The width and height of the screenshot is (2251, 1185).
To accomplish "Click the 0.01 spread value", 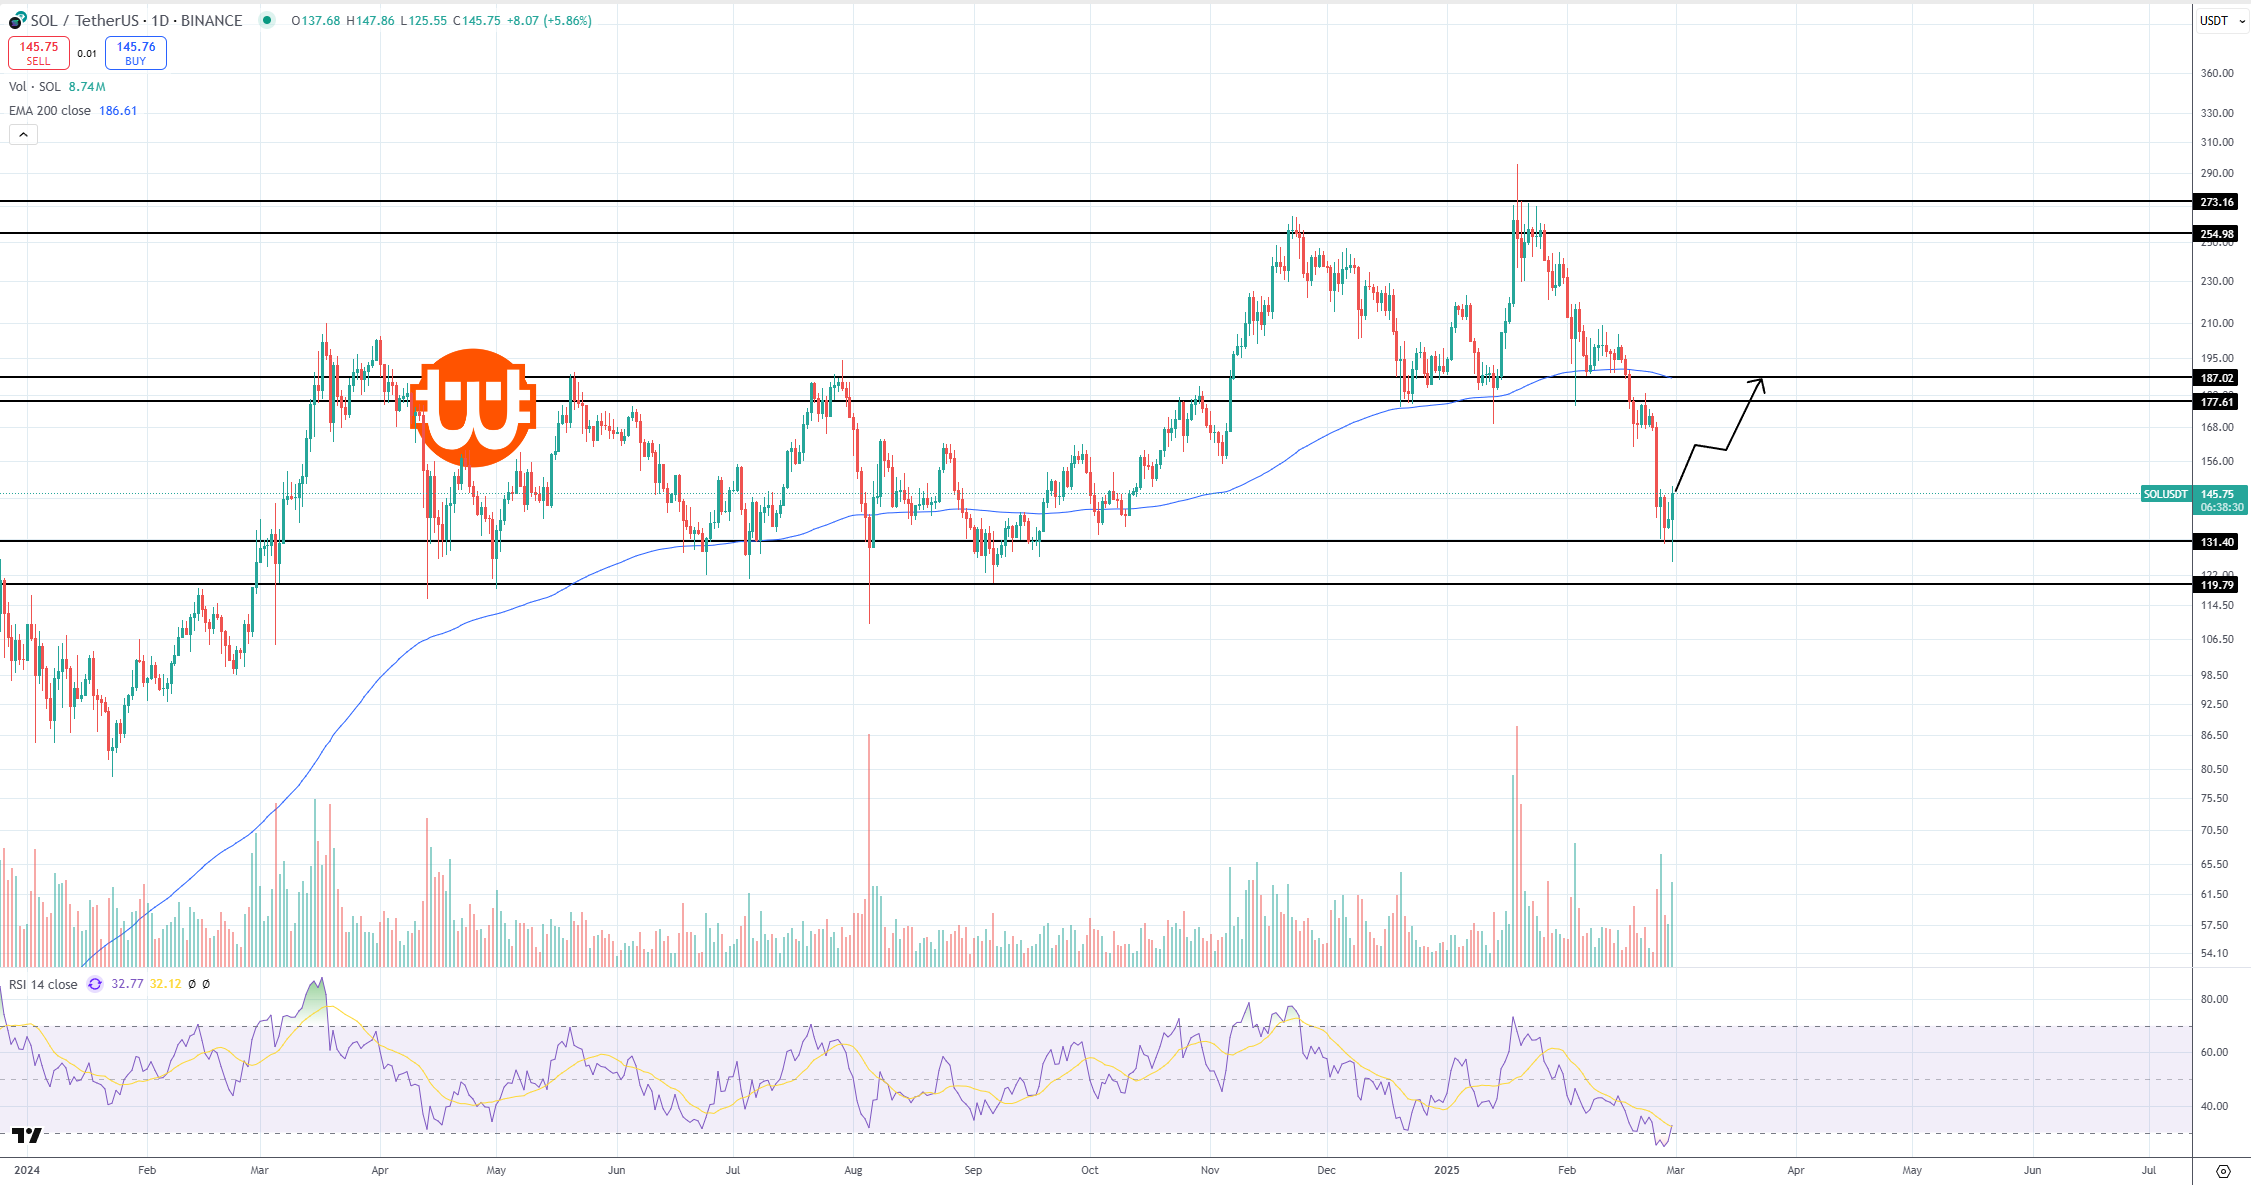I will click(87, 54).
